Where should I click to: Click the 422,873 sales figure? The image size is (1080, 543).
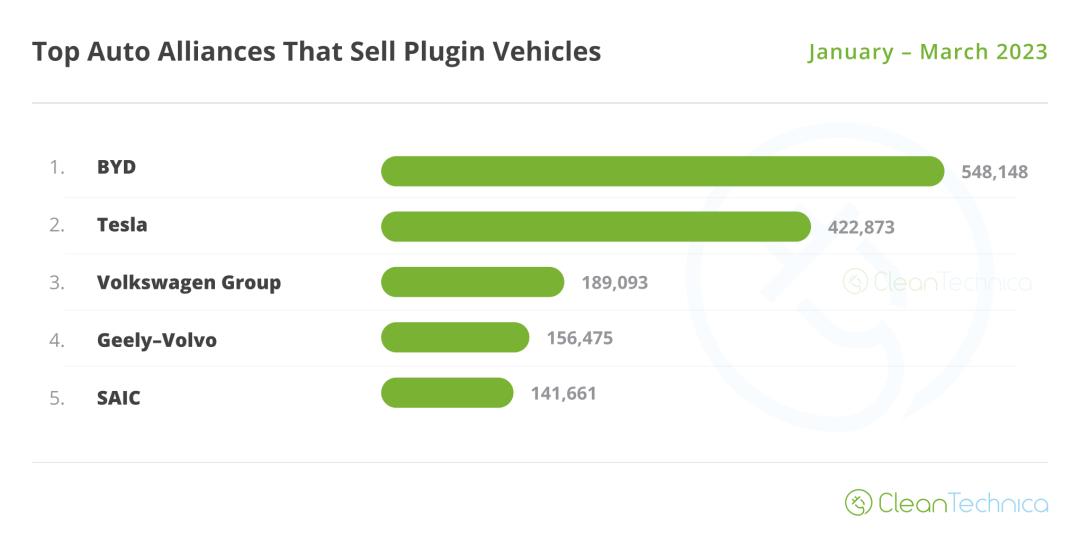pos(861,227)
